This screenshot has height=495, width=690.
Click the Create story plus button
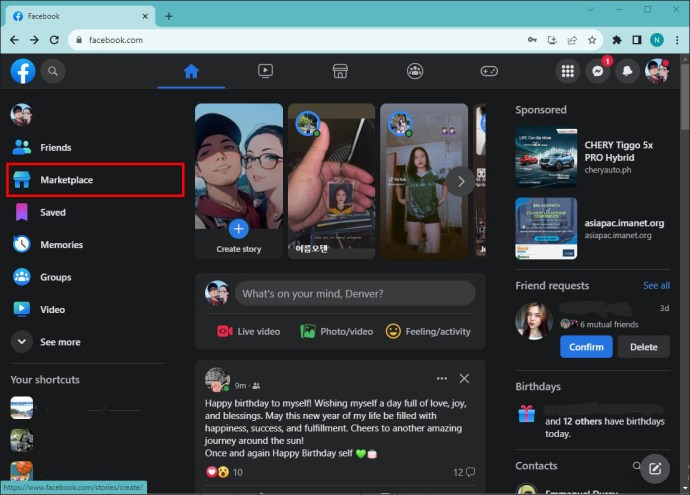click(x=239, y=229)
